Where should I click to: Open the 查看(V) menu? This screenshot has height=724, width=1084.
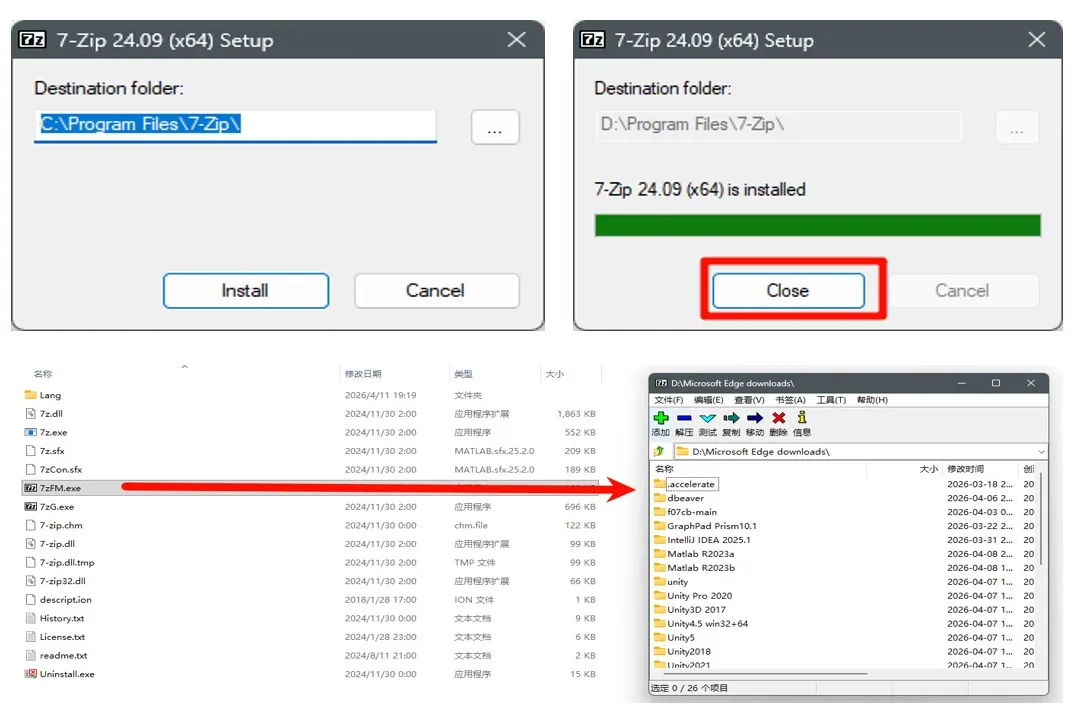[749, 400]
